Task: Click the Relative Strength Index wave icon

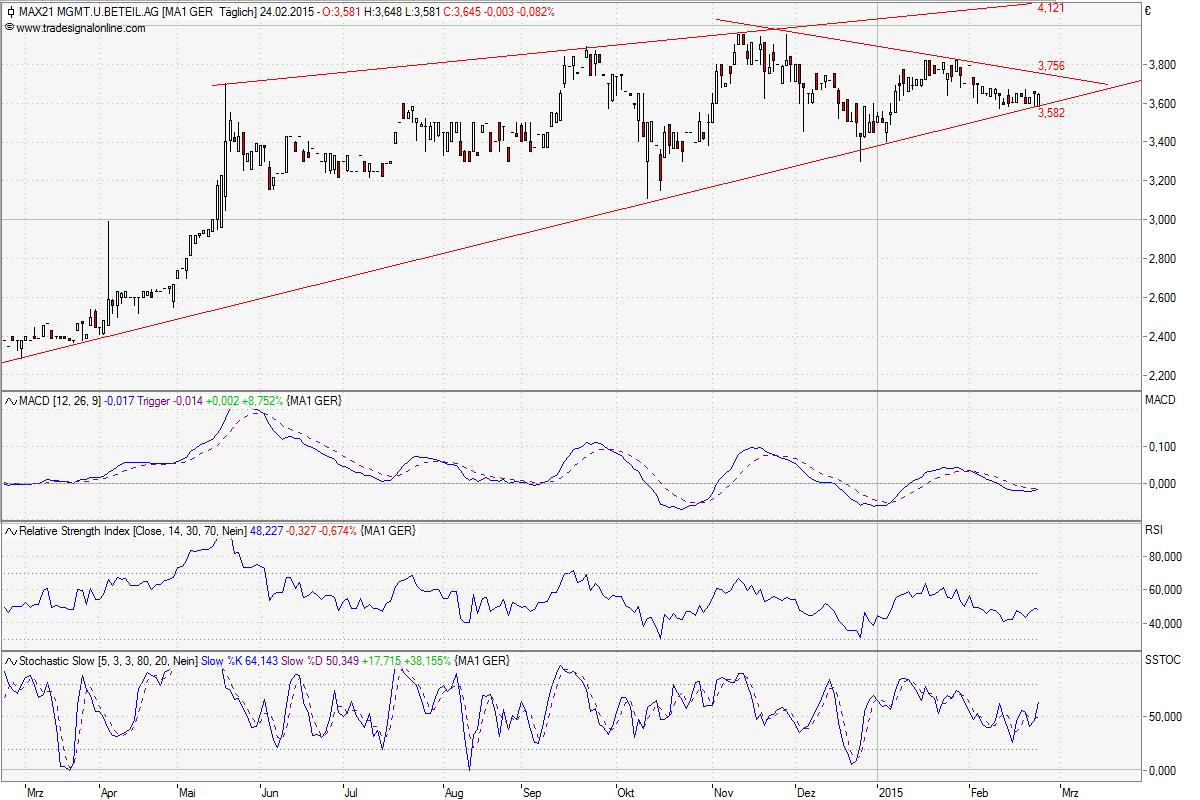Action: (11, 531)
